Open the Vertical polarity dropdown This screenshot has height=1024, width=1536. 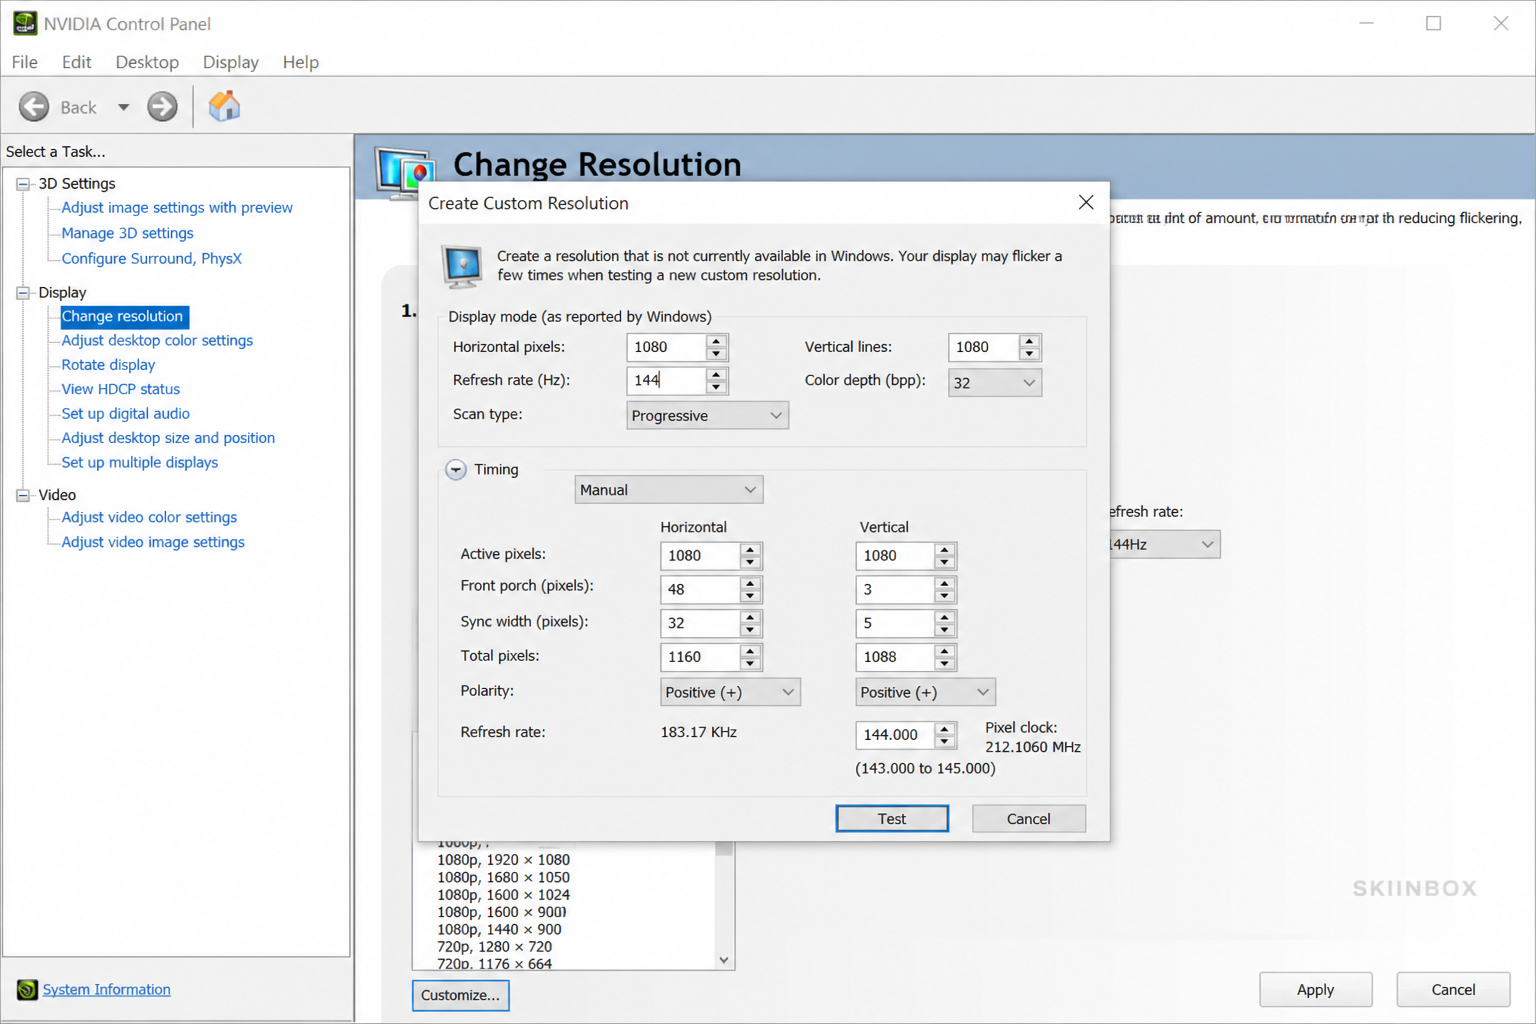click(x=925, y=692)
